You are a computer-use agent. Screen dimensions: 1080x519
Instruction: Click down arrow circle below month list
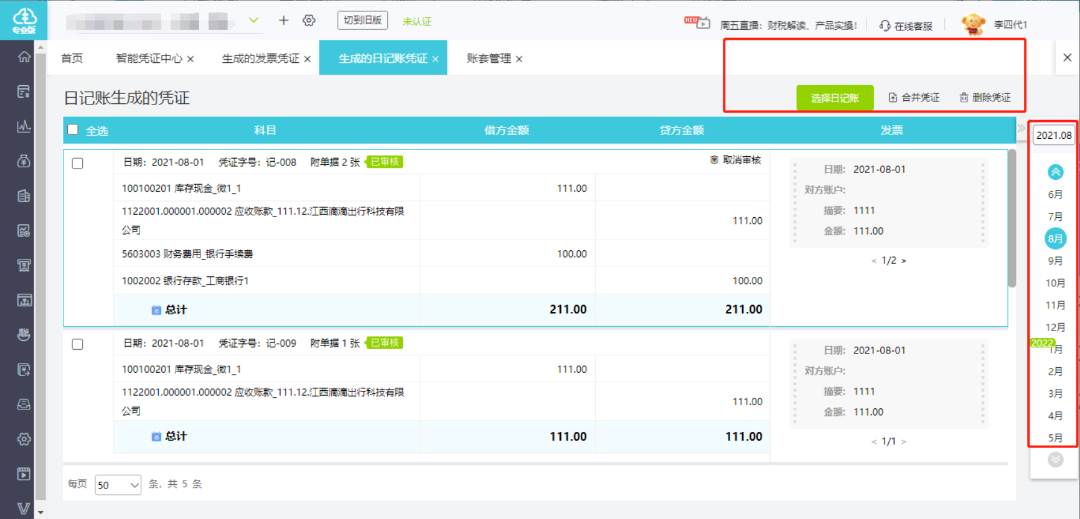tap(1055, 460)
